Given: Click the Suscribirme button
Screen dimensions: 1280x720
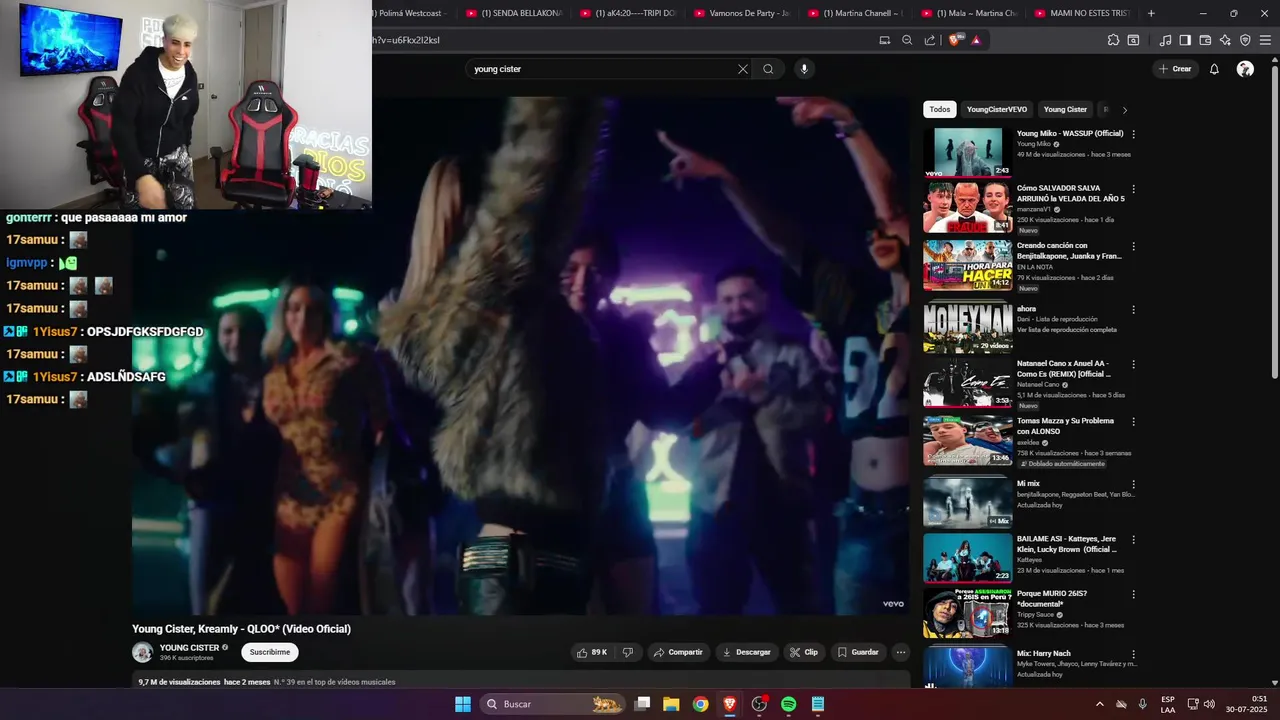Looking at the screenshot, I should pos(270,652).
